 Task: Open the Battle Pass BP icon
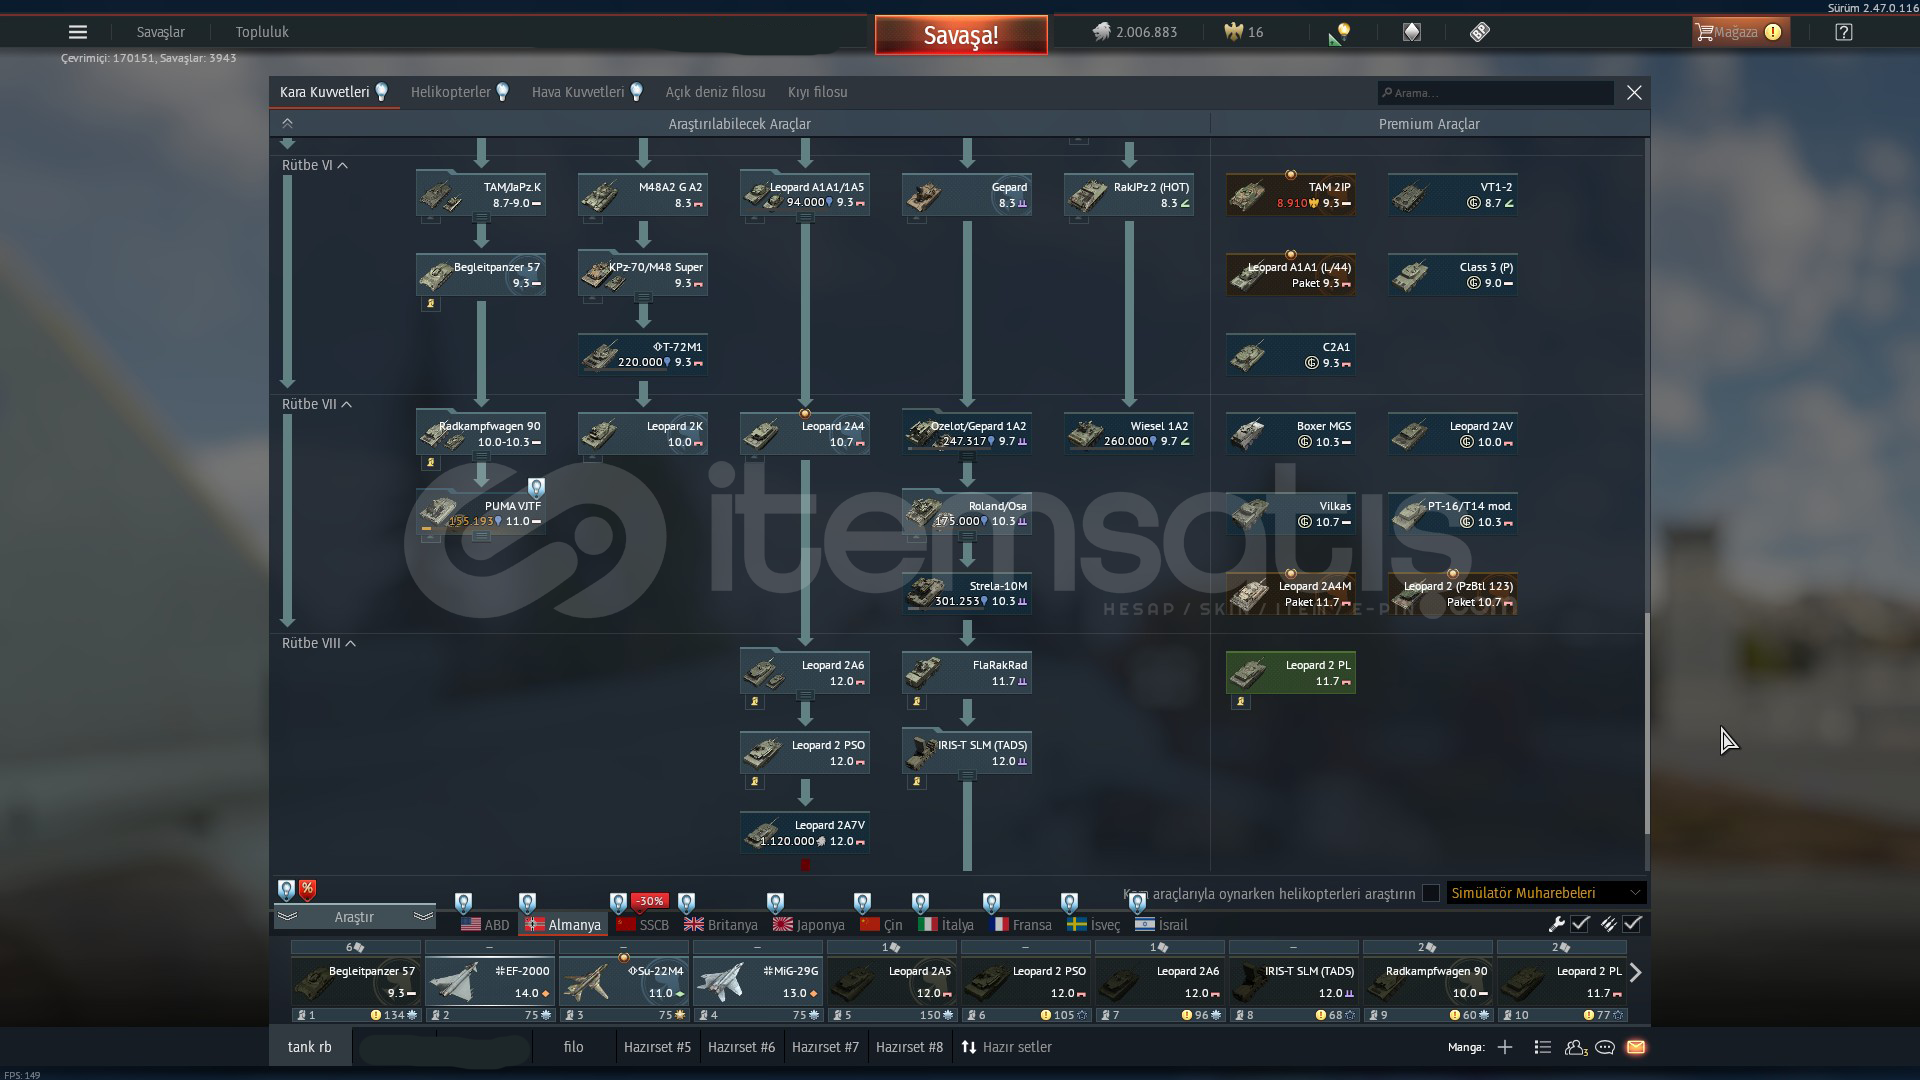[1480, 32]
